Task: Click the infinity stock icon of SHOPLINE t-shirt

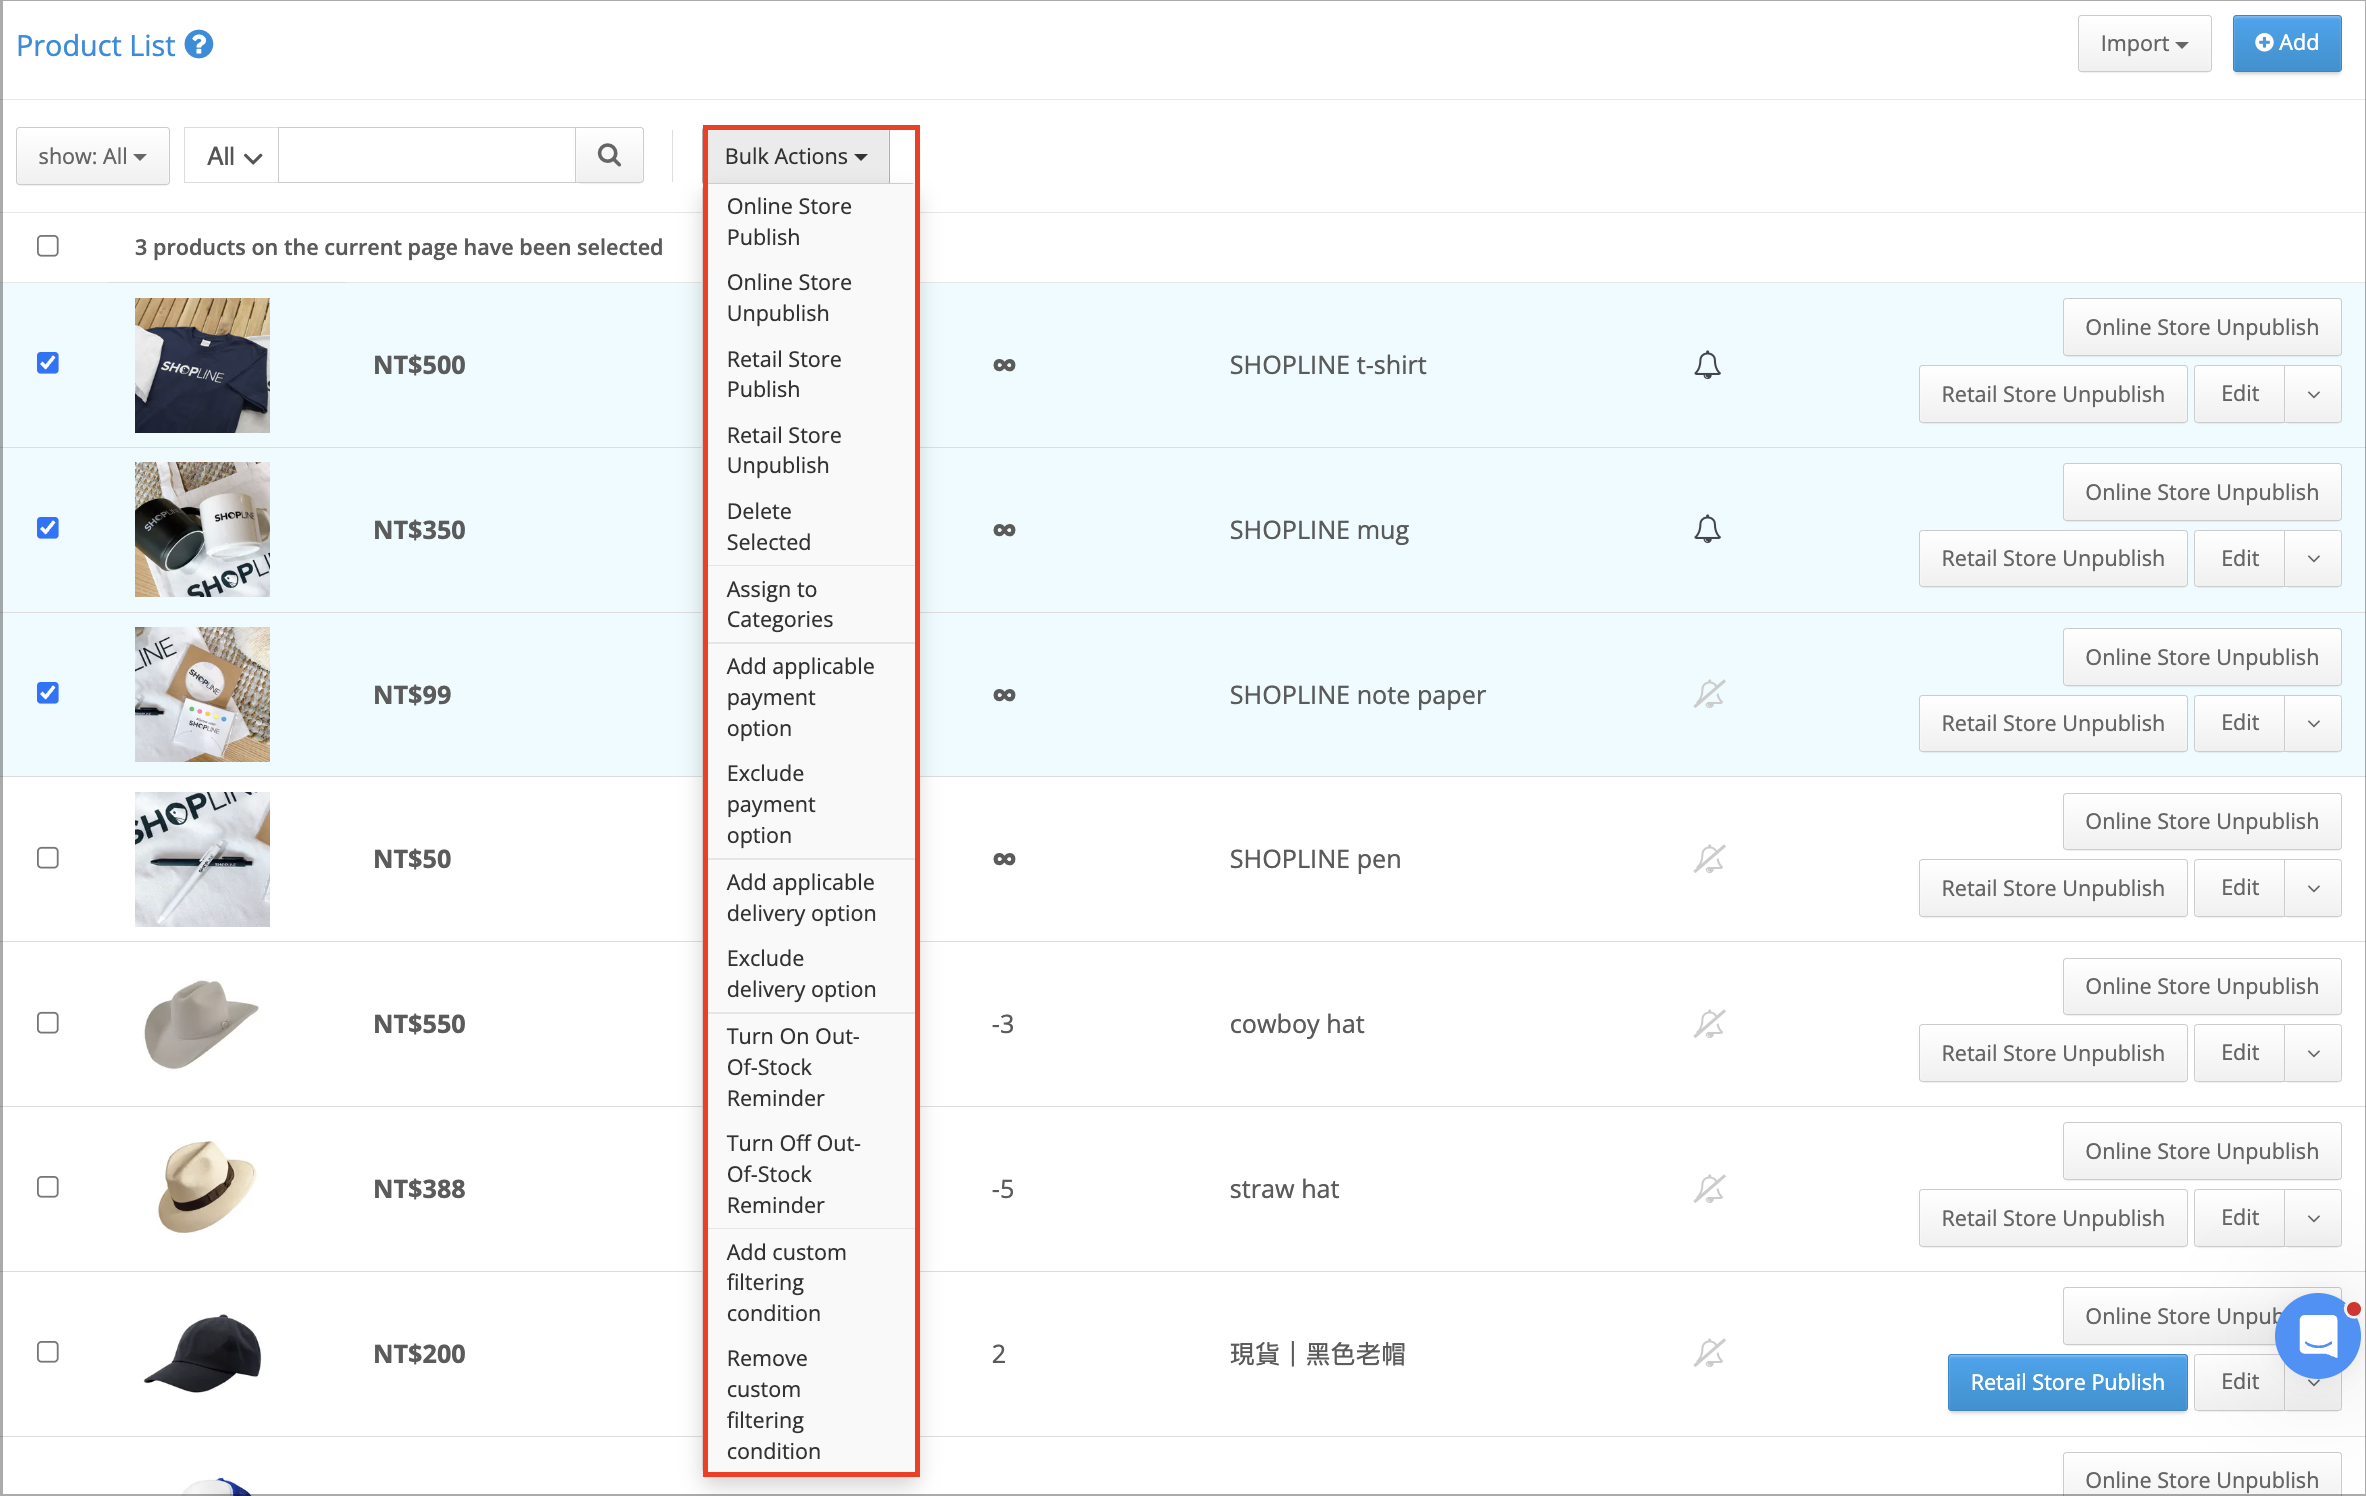Action: [1004, 365]
